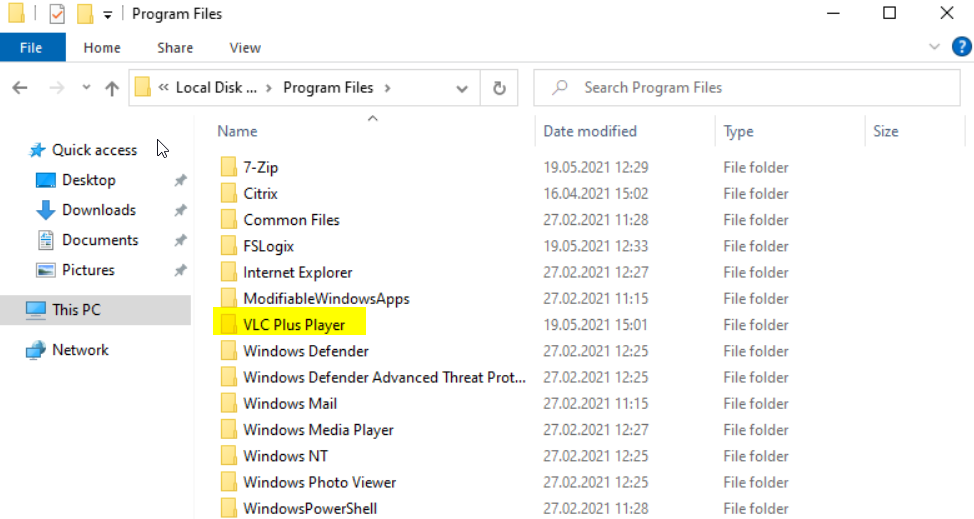Click the ModifiableWindowsApps folder icon
974x519 pixels.
pos(229,298)
